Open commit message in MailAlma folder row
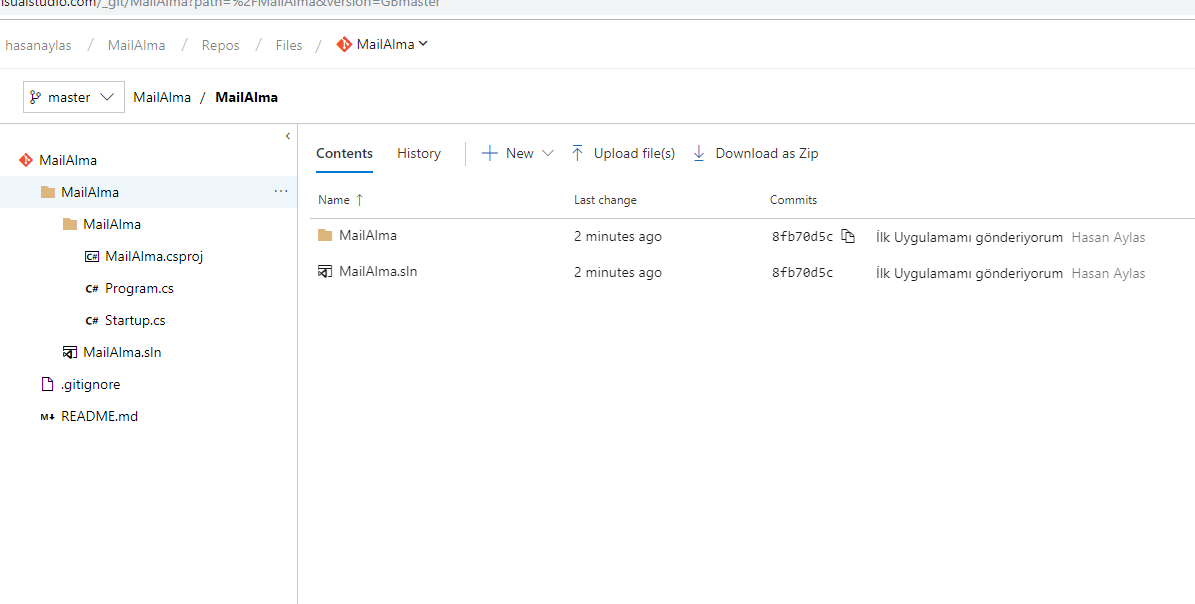This screenshot has width=1195, height=604. (x=969, y=238)
